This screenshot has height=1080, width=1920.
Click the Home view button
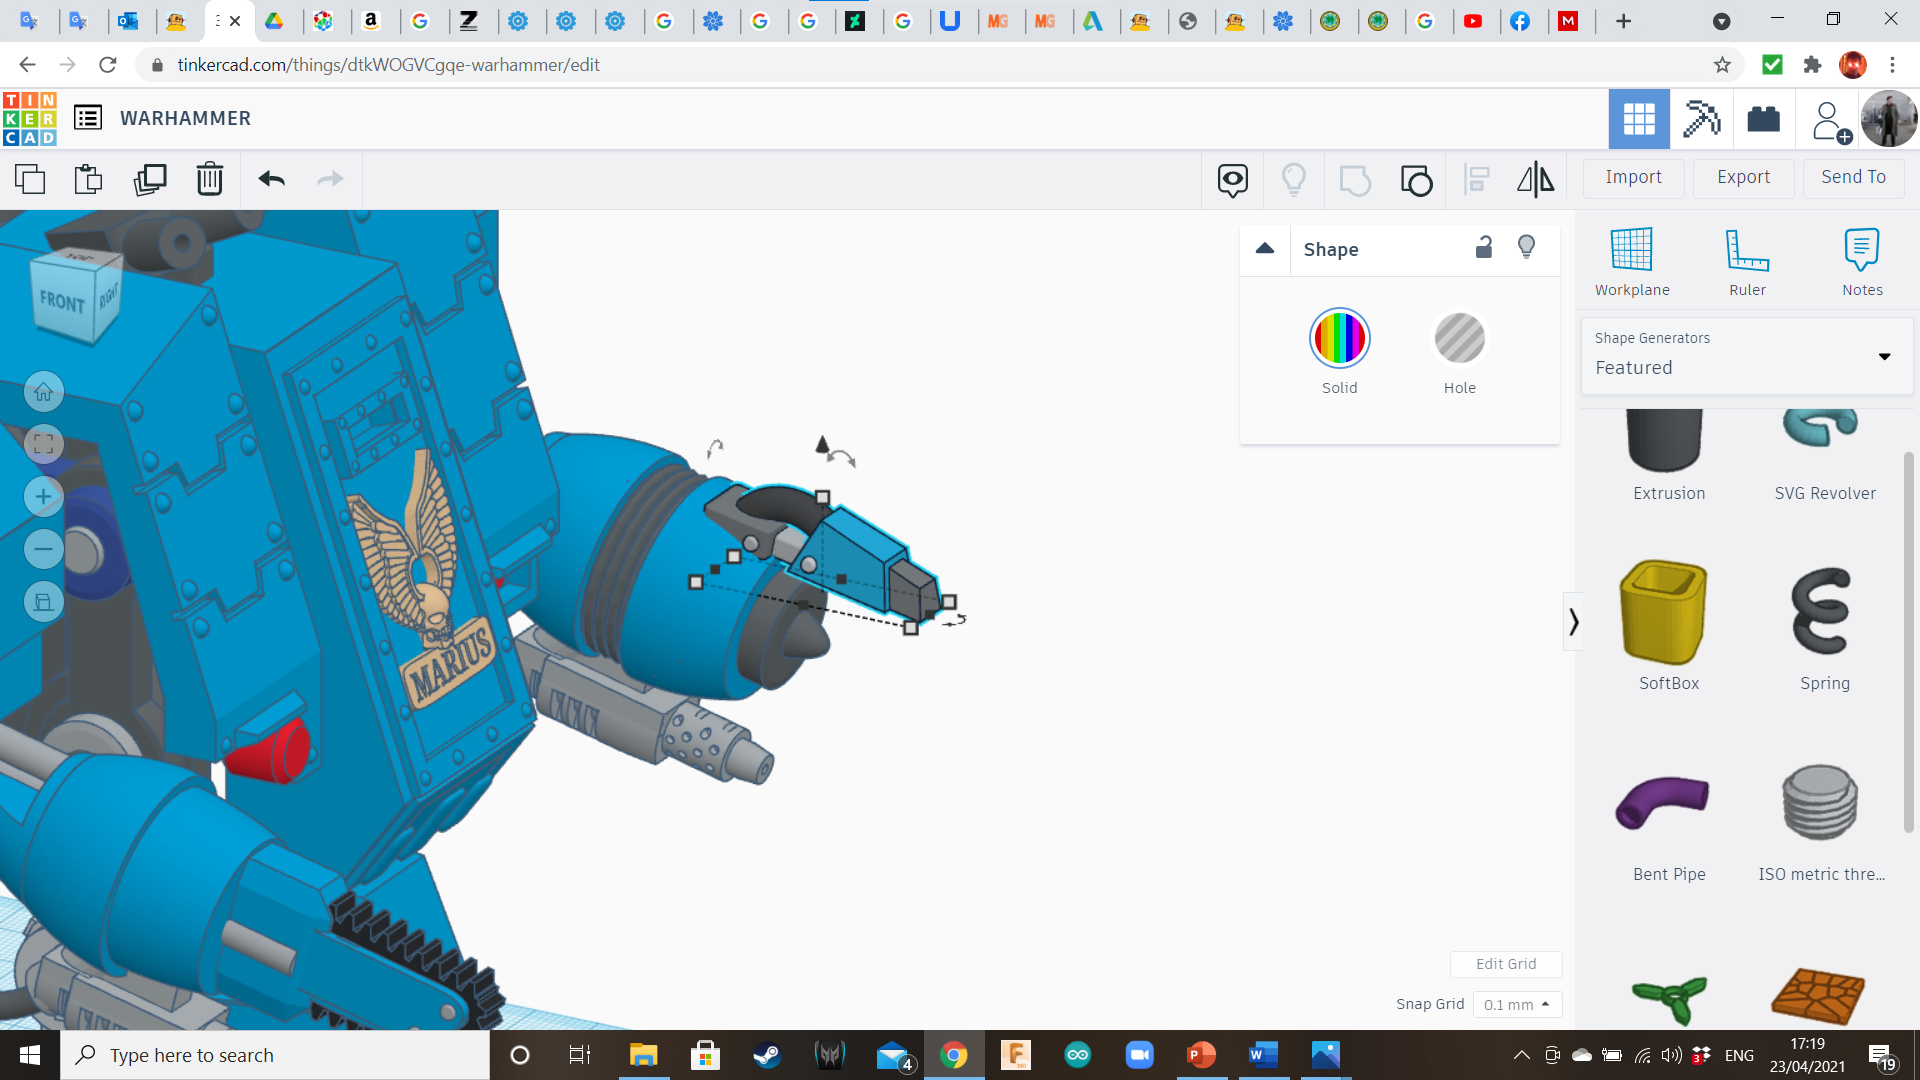[x=44, y=392]
